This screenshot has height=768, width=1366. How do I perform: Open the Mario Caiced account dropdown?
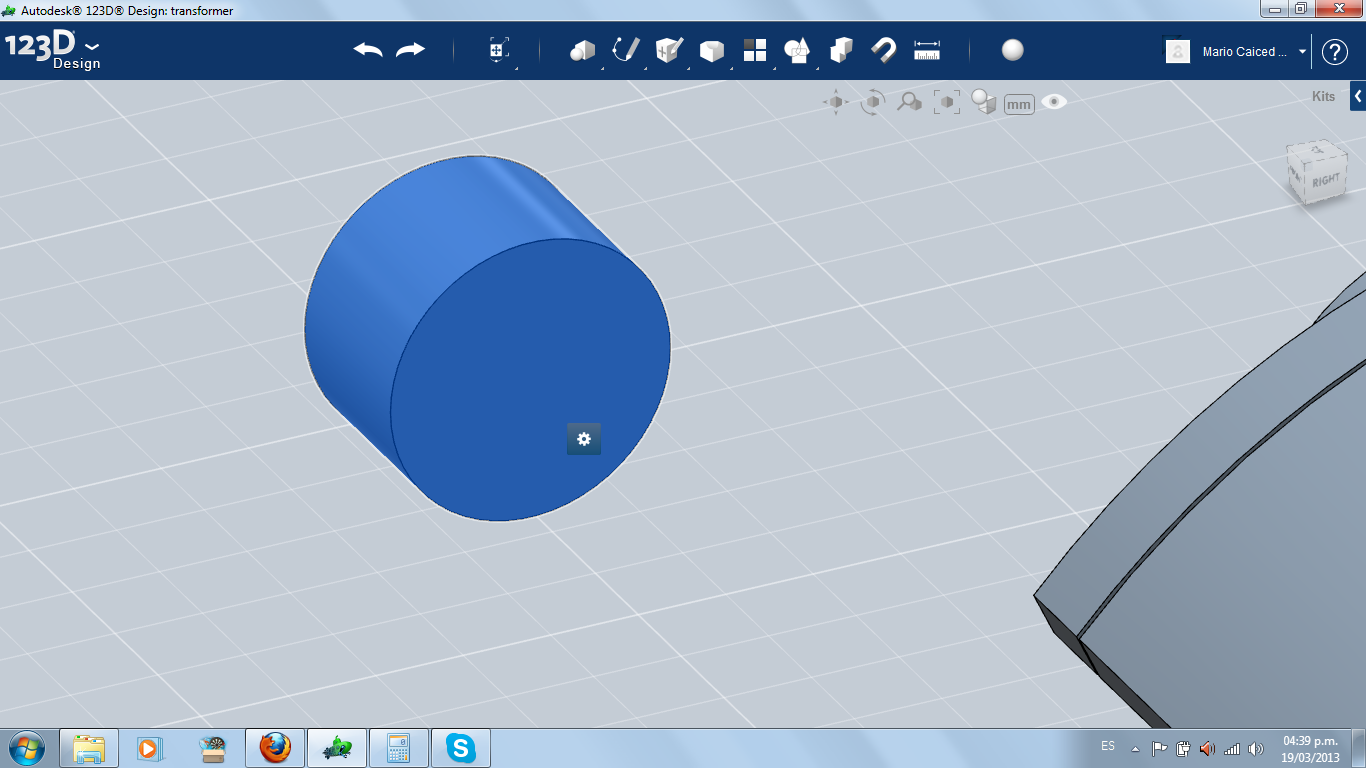tap(1255, 52)
